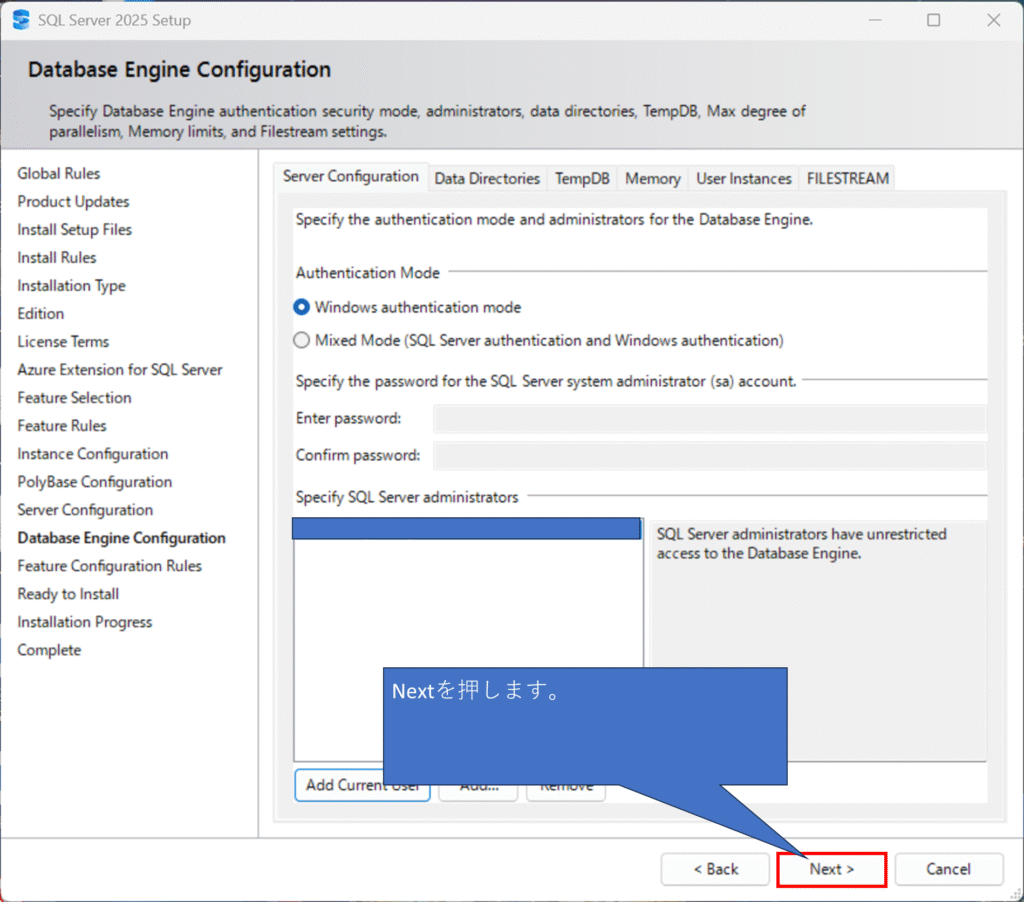Click the SQL Server Setup app icon
The image size is (1024, 902).
tap(21, 20)
